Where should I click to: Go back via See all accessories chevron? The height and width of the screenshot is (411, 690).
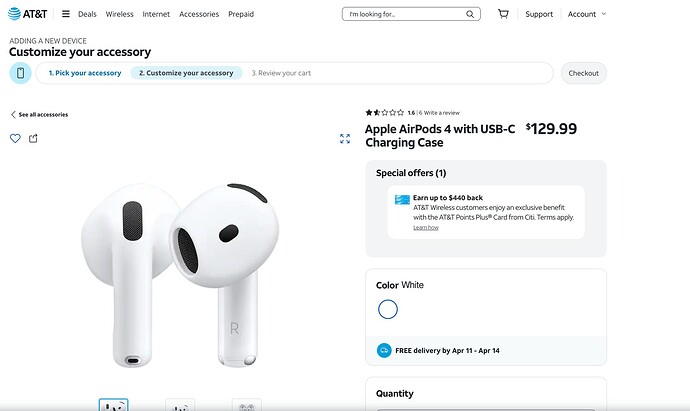pyautogui.click(x=13, y=115)
